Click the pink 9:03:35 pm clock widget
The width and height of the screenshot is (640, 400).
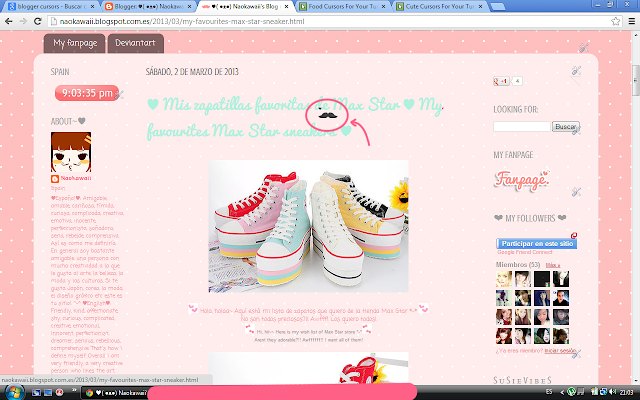click(87, 93)
